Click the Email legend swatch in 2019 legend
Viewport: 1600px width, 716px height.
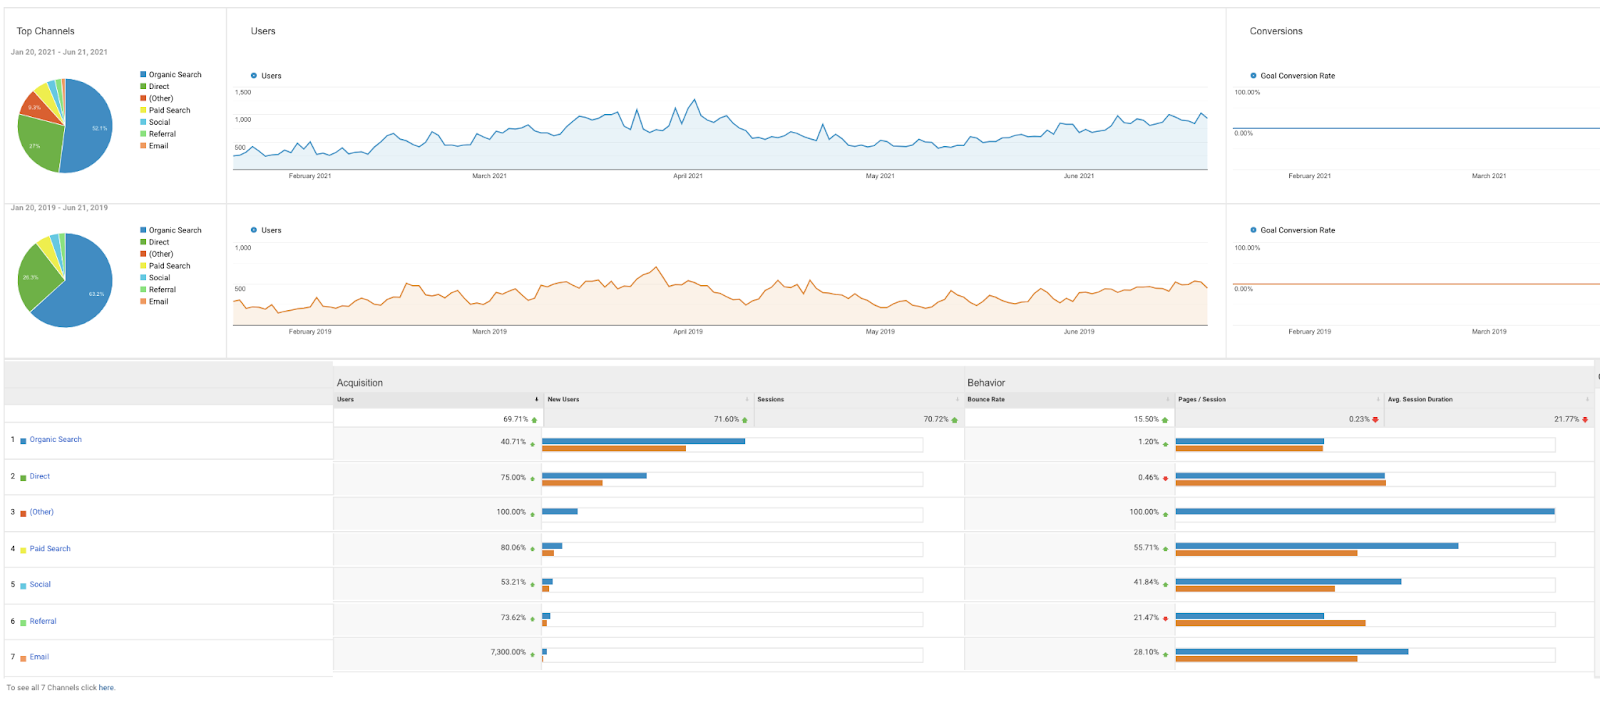143,302
